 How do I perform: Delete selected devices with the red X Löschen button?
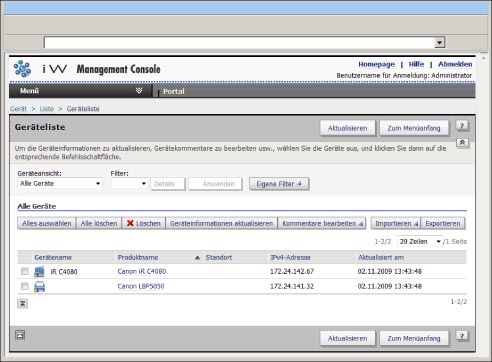[144, 223]
